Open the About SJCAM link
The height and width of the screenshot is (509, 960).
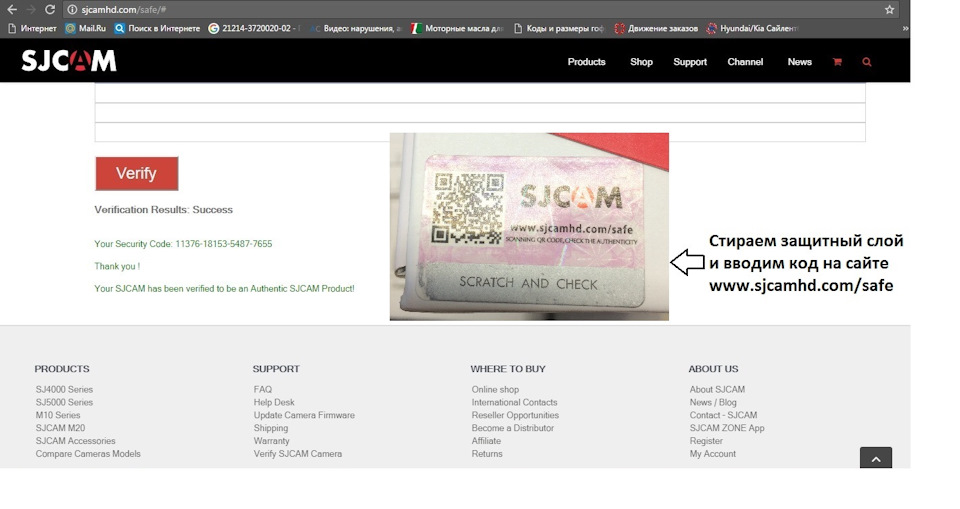717,390
